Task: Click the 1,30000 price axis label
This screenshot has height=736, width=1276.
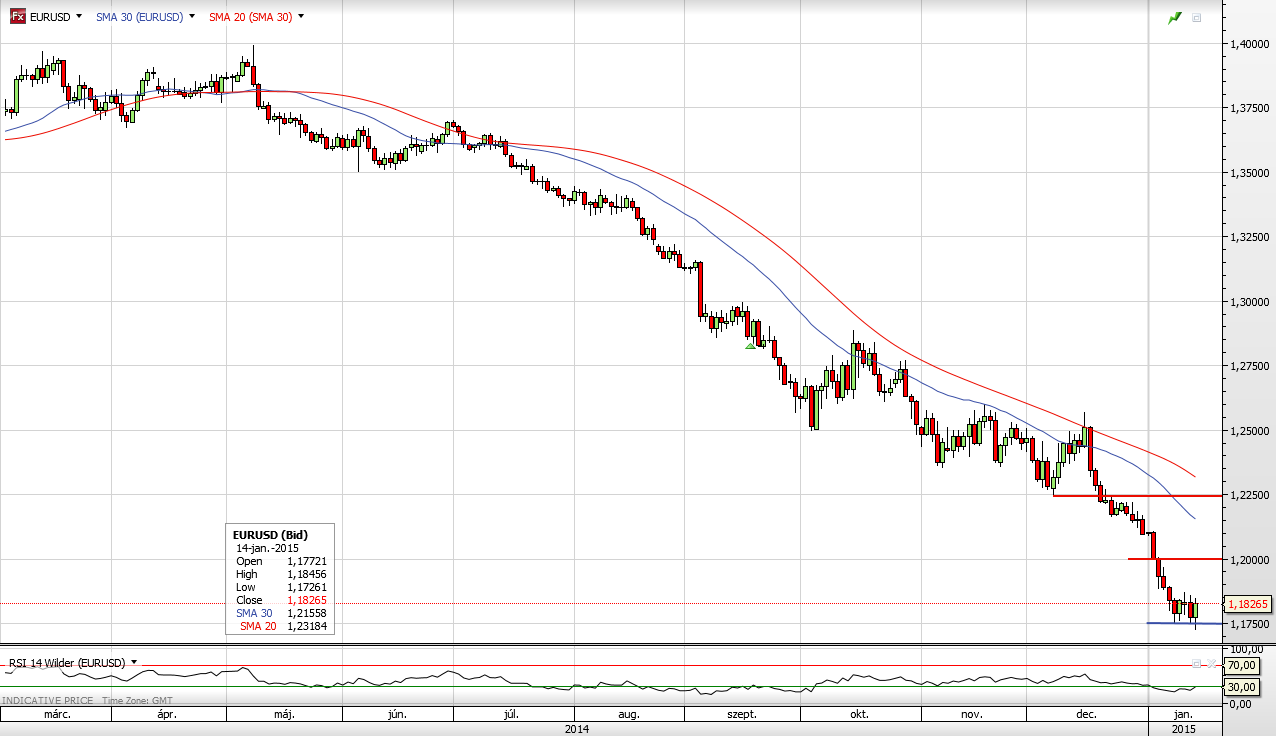Action: click(1248, 302)
